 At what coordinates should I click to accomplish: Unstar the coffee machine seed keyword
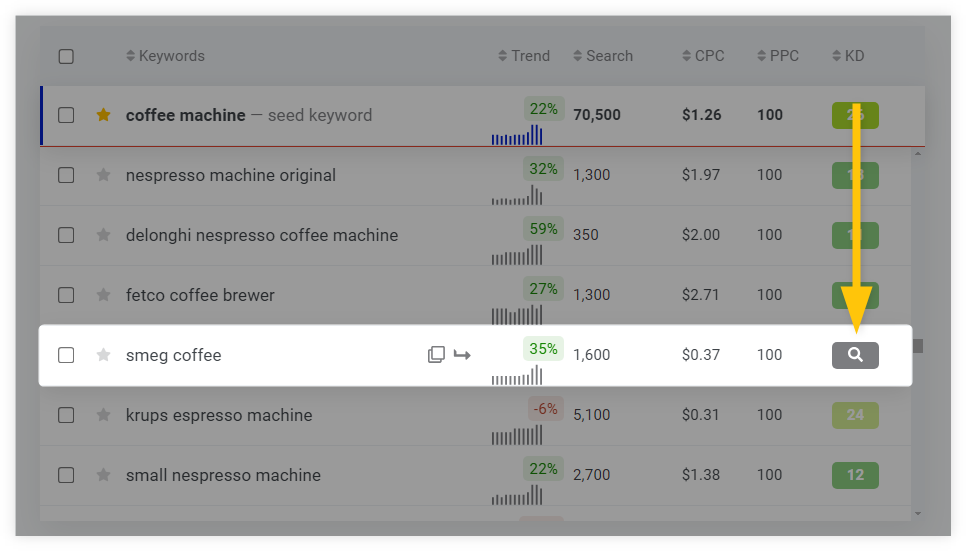tap(104, 115)
